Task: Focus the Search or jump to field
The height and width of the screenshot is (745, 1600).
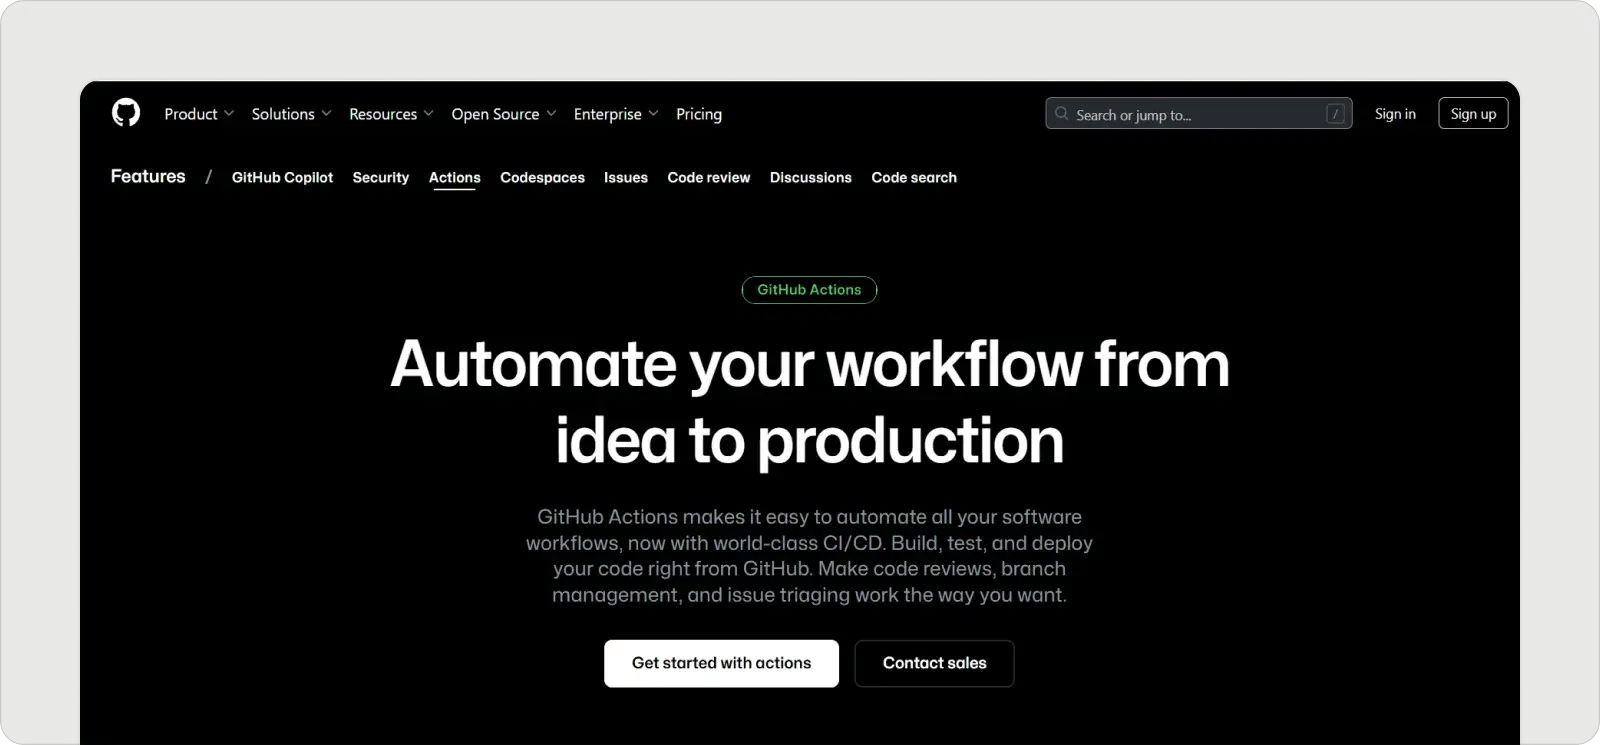Action: (x=1198, y=114)
